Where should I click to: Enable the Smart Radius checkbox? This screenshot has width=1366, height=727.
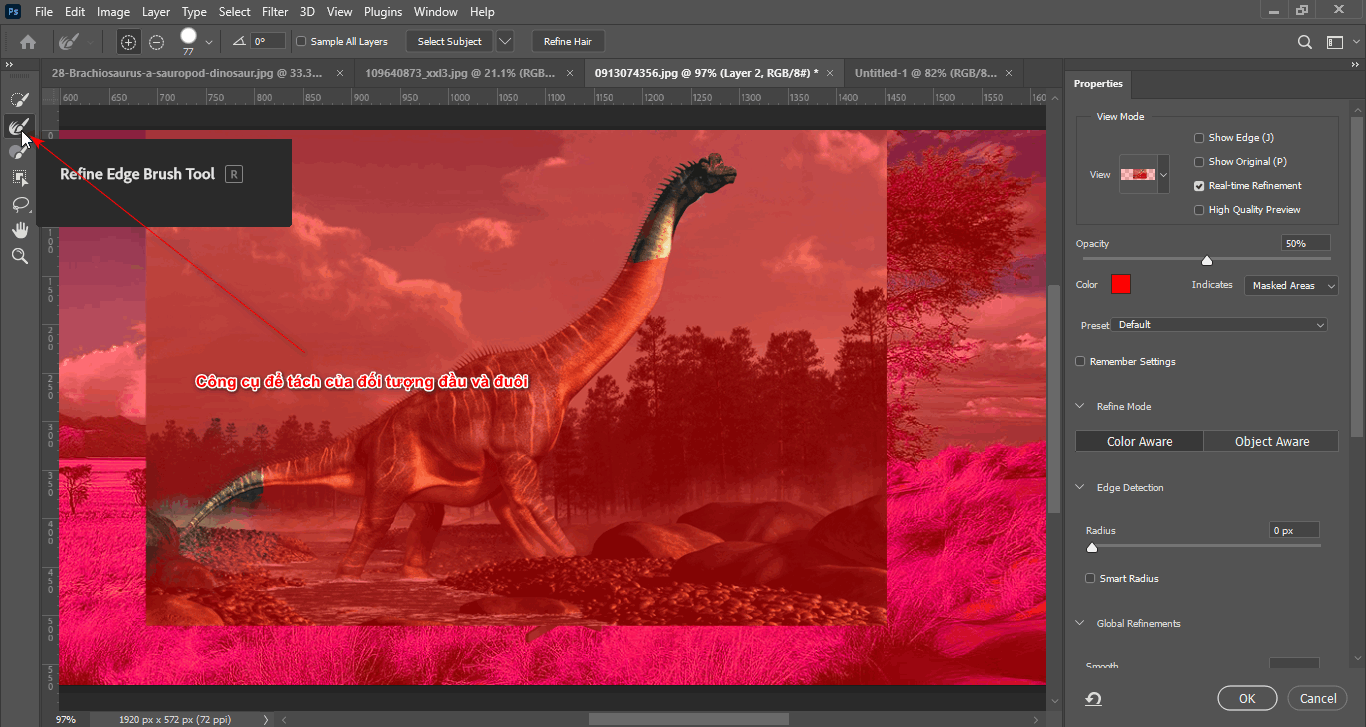tap(1089, 578)
